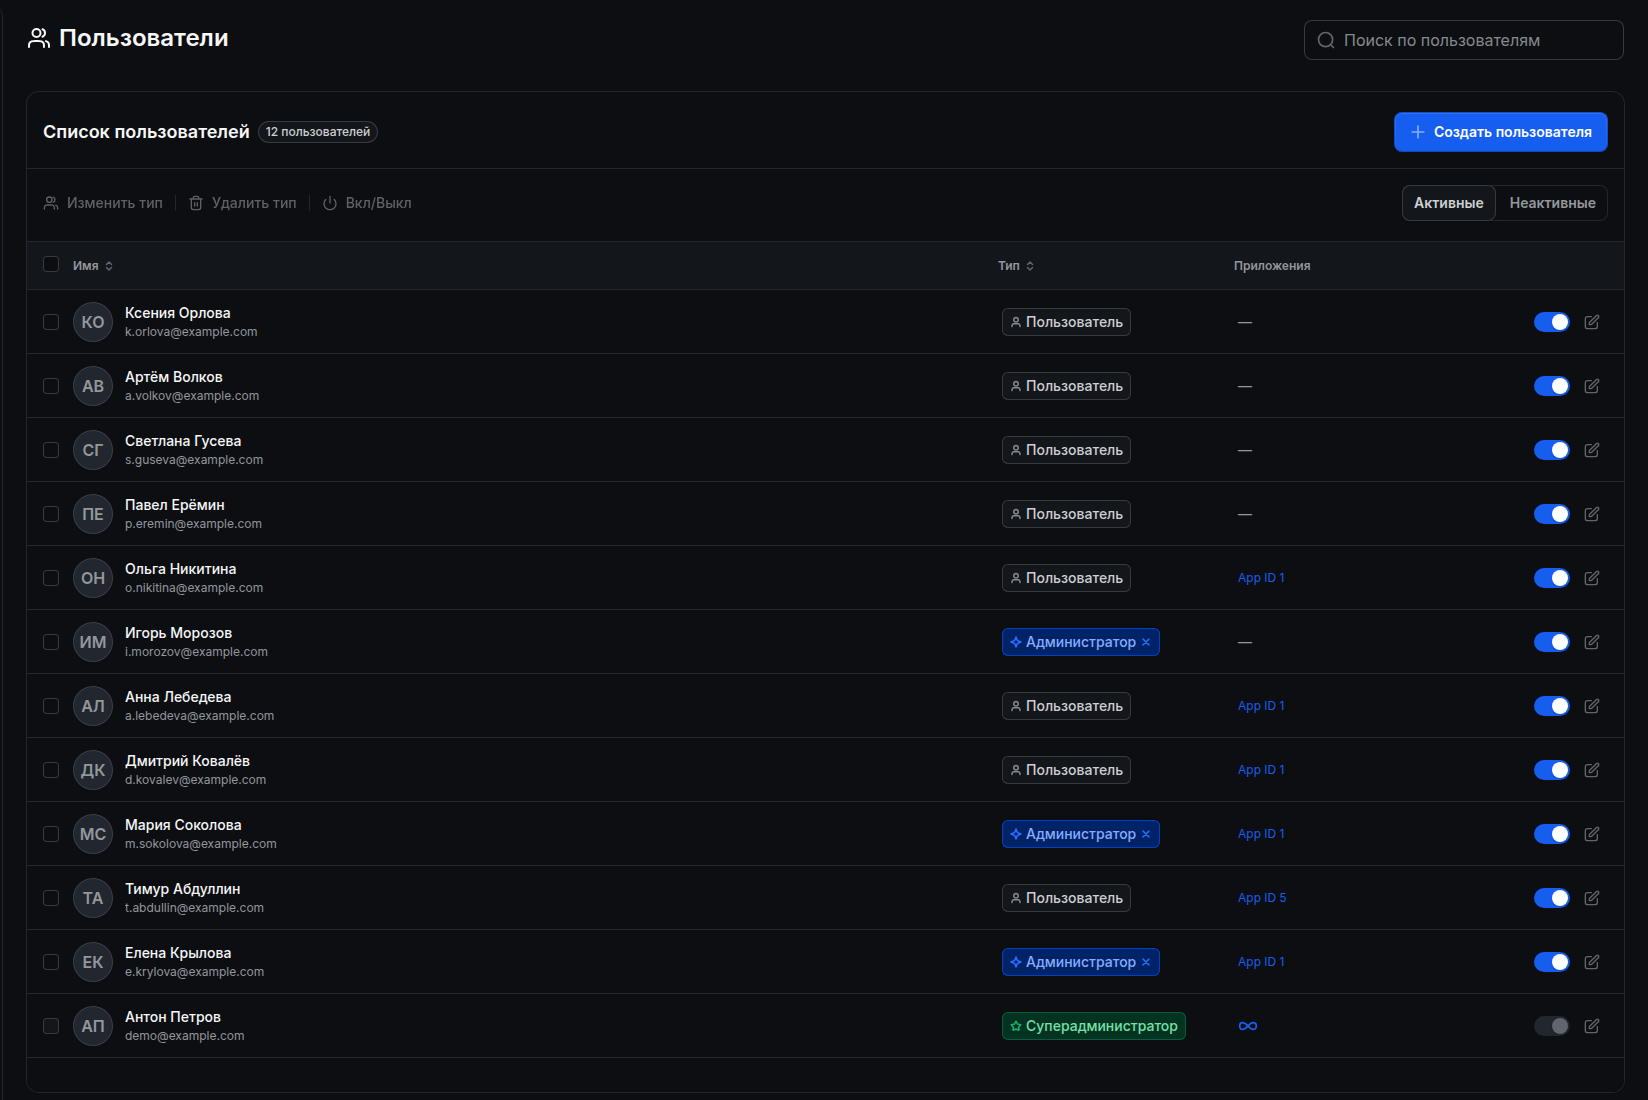Image resolution: width=1648 pixels, height=1100 pixels.
Task: Click Изменить тип toolbar action
Action: point(103,203)
